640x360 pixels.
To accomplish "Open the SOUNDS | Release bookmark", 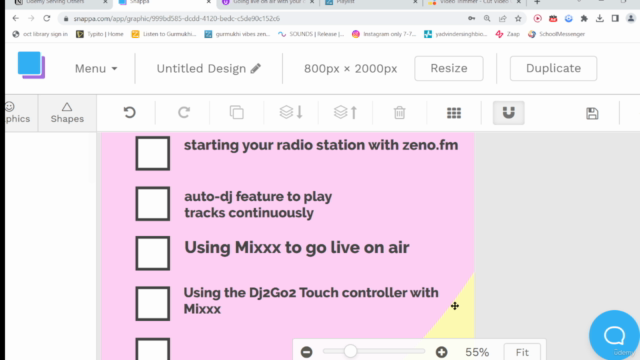I will click(x=311, y=34).
